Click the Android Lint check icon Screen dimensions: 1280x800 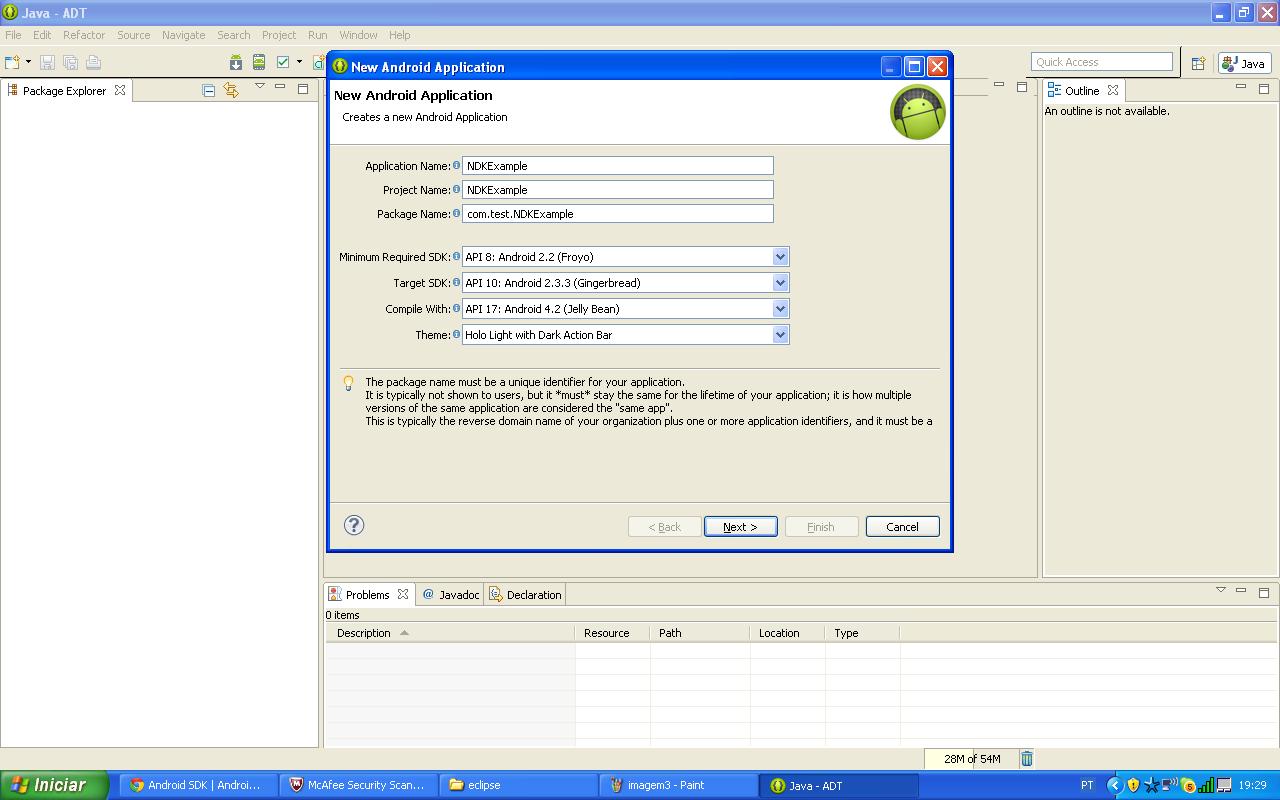[x=283, y=62]
